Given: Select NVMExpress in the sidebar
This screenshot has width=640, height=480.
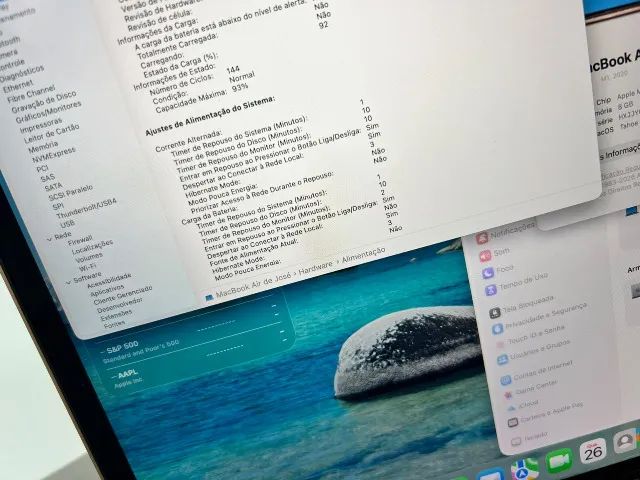Looking at the screenshot, I should [54, 155].
